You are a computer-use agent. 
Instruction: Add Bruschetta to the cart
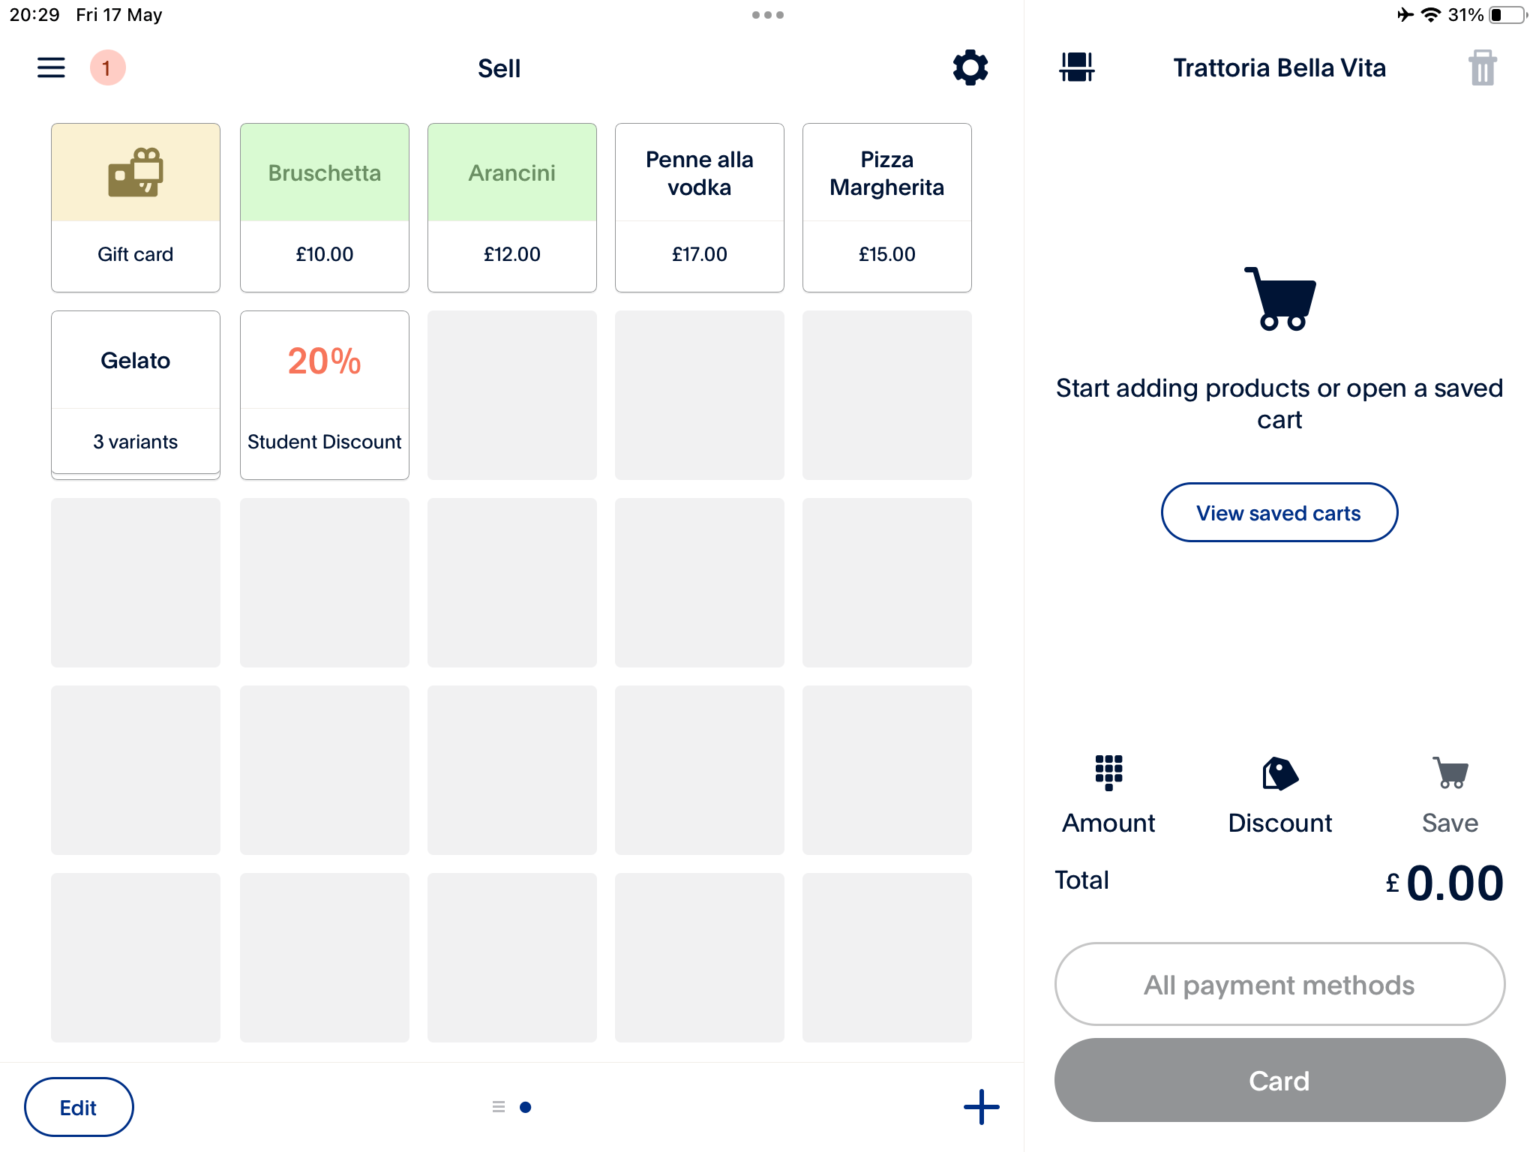pos(324,207)
